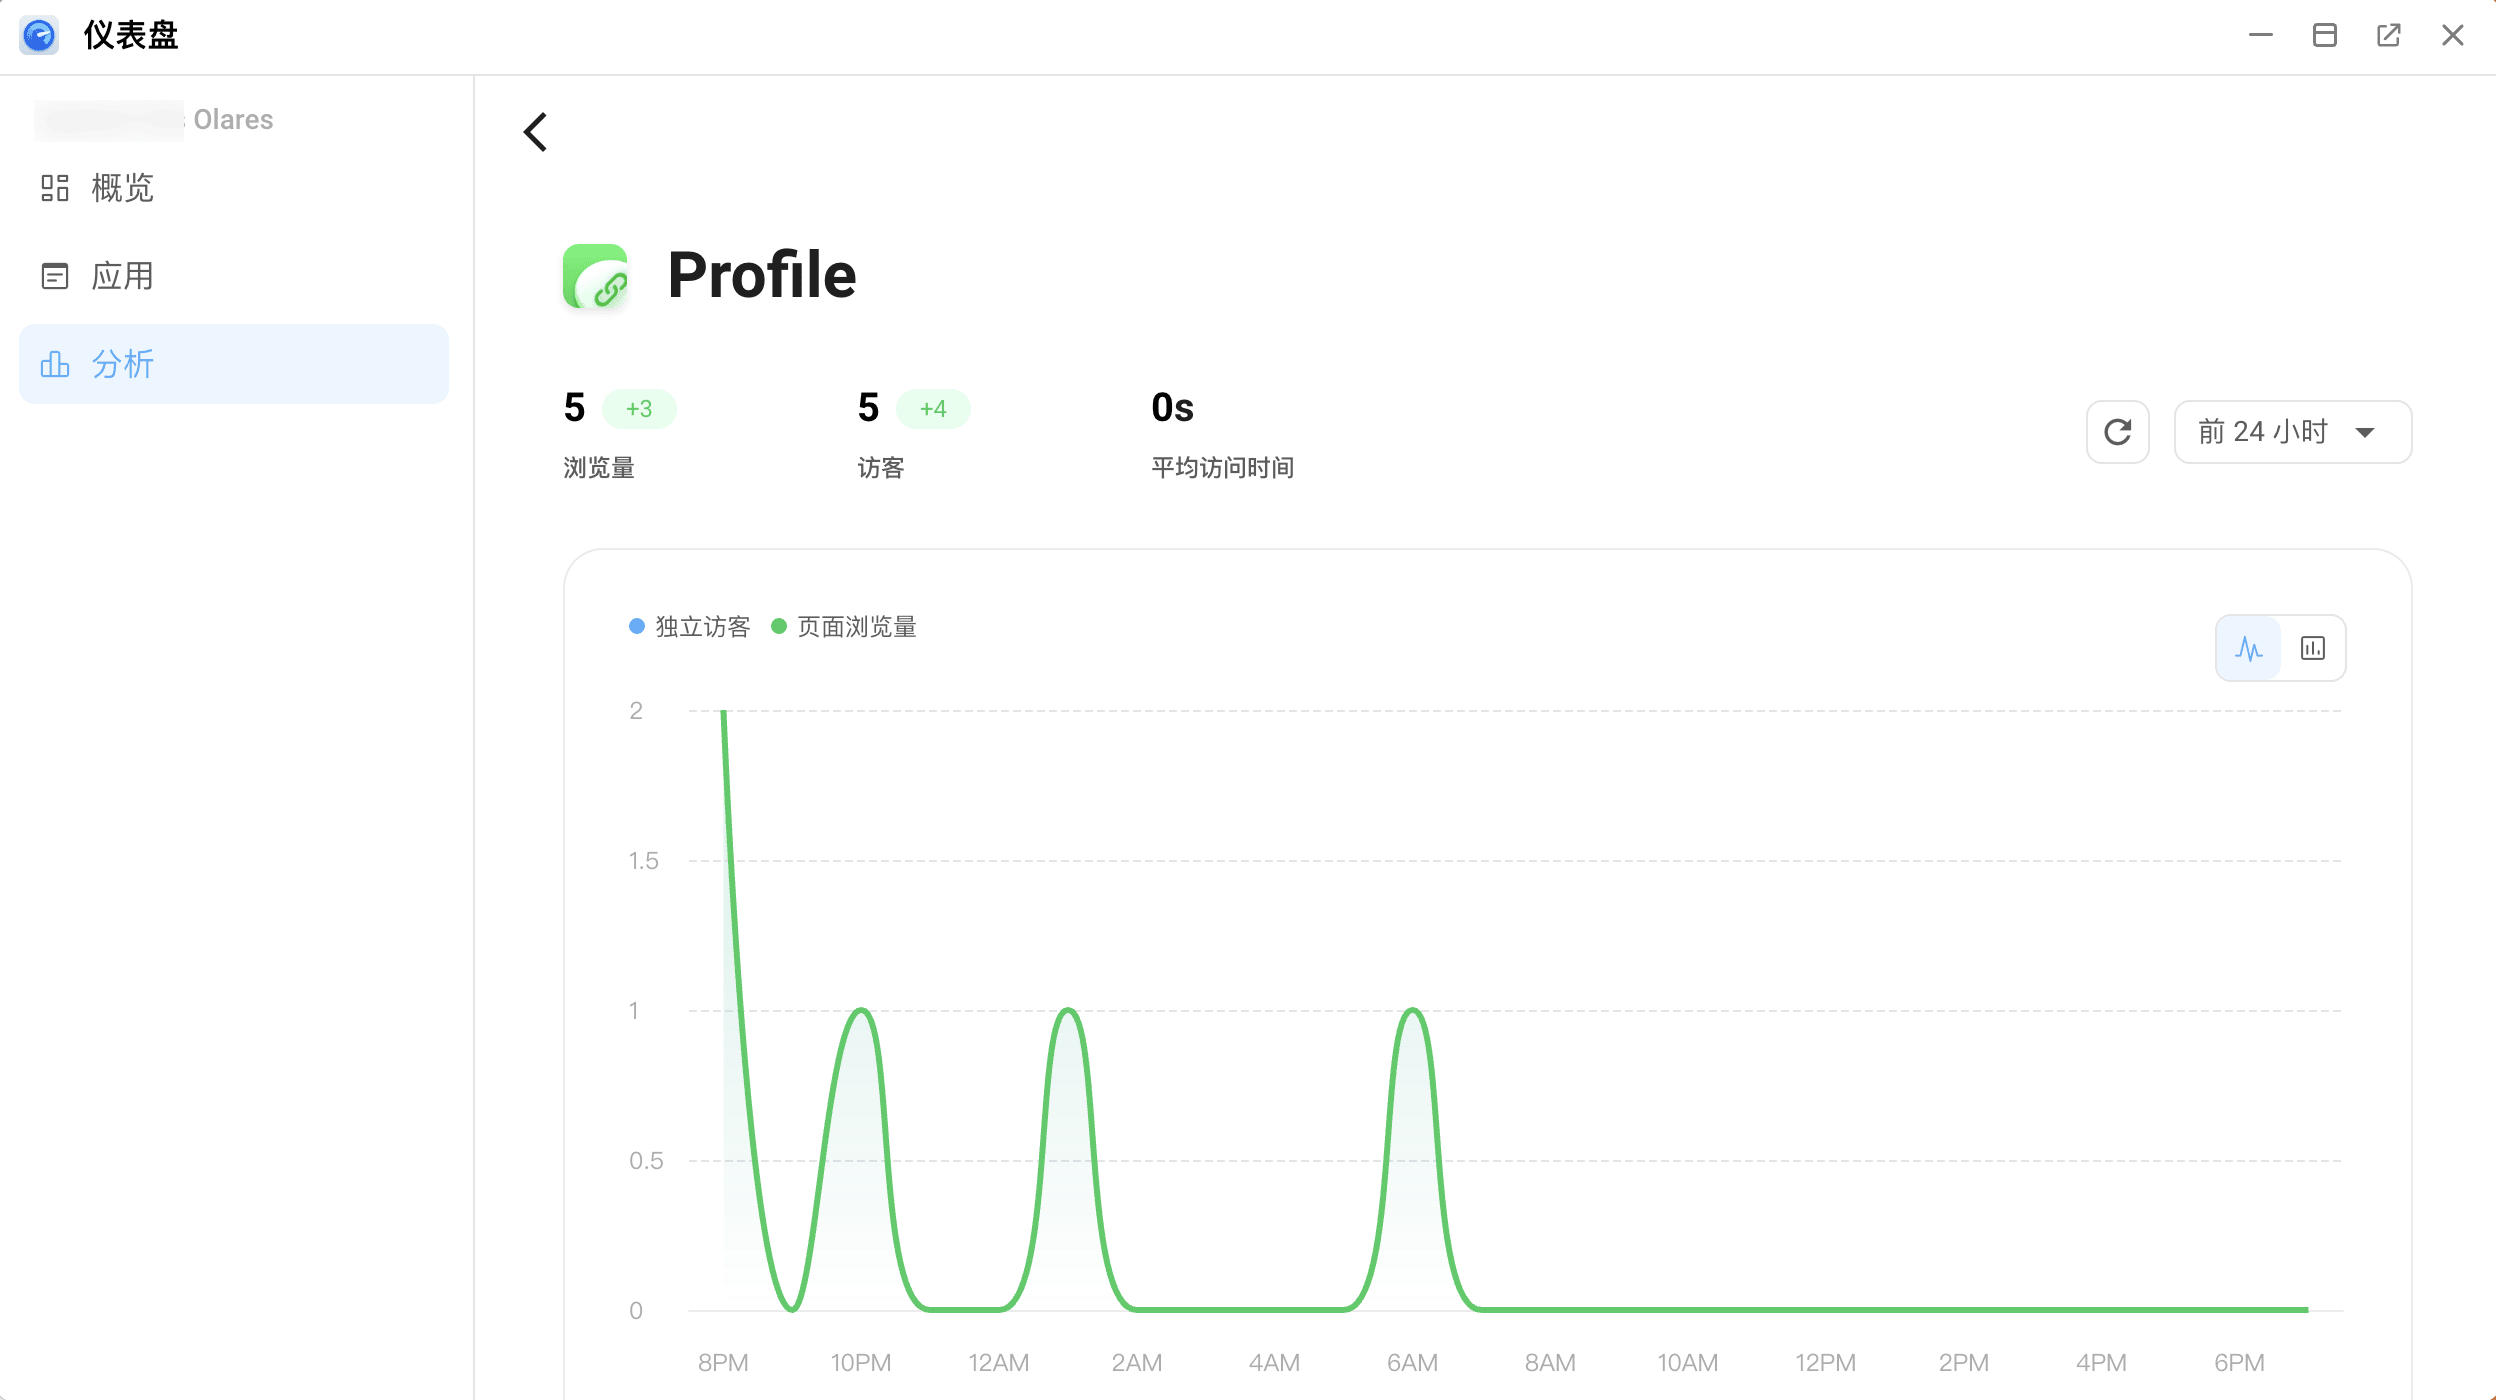Image resolution: width=2496 pixels, height=1400 pixels.
Task: Click the 平均访问时间 metric label
Action: 1222,468
